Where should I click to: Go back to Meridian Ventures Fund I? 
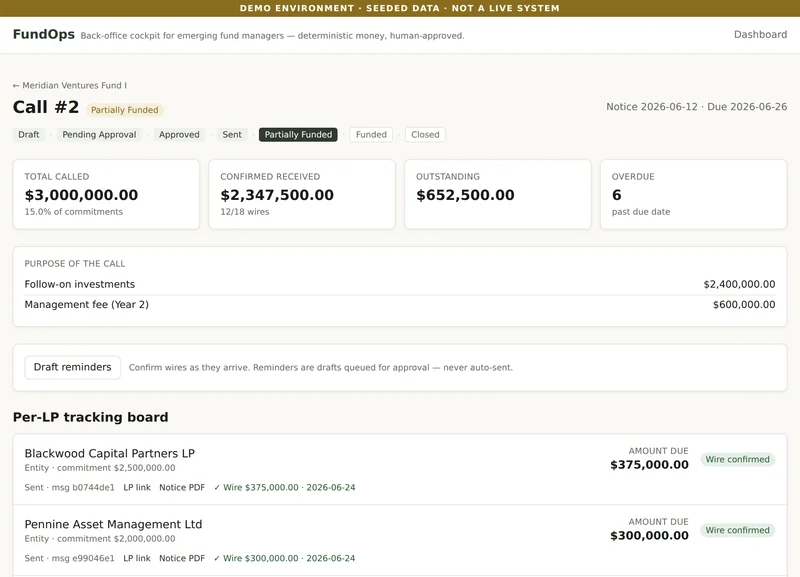70,85
